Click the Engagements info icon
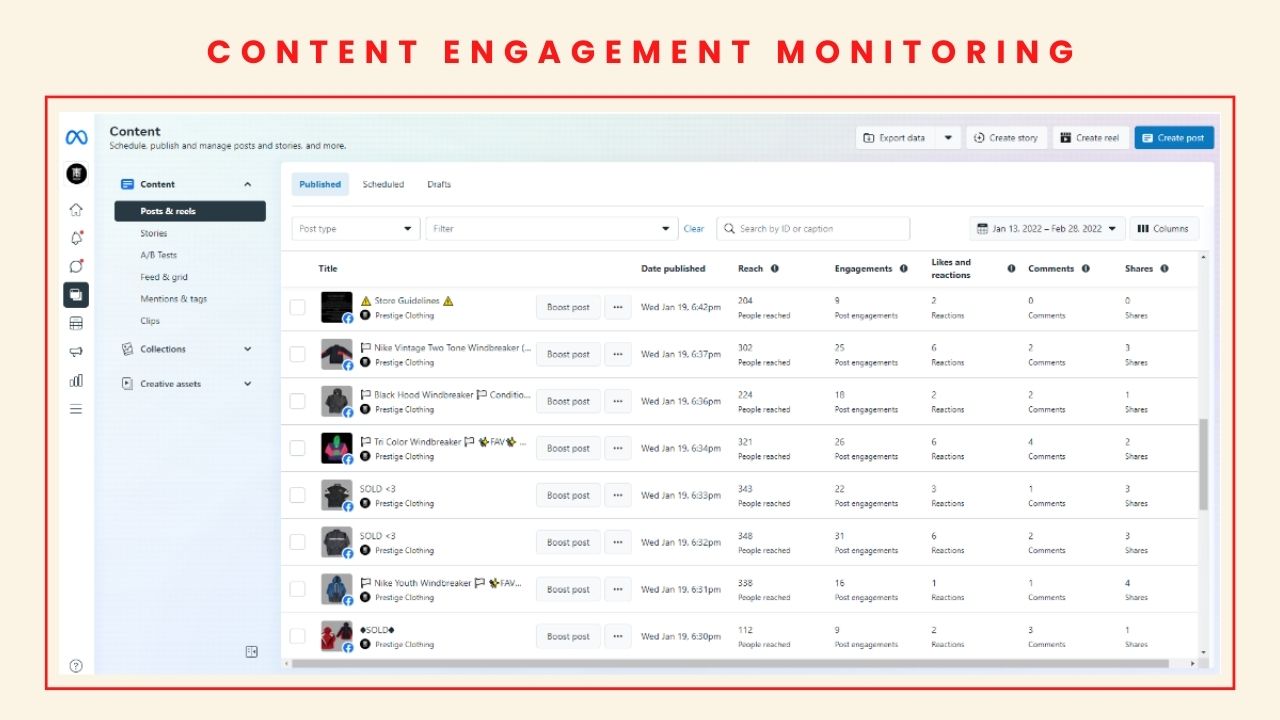The width and height of the screenshot is (1280, 720). point(904,269)
